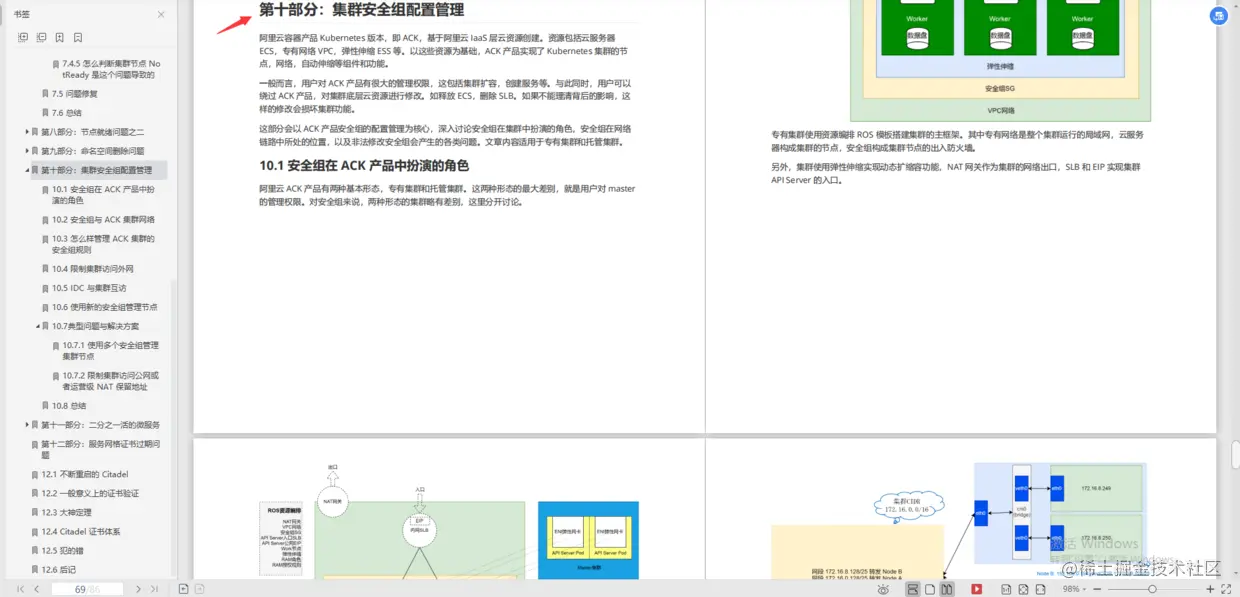The width and height of the screenshot is (1240, 597).
Task: Open bookmark 12.5 犯的错
Action: [63, 551]
